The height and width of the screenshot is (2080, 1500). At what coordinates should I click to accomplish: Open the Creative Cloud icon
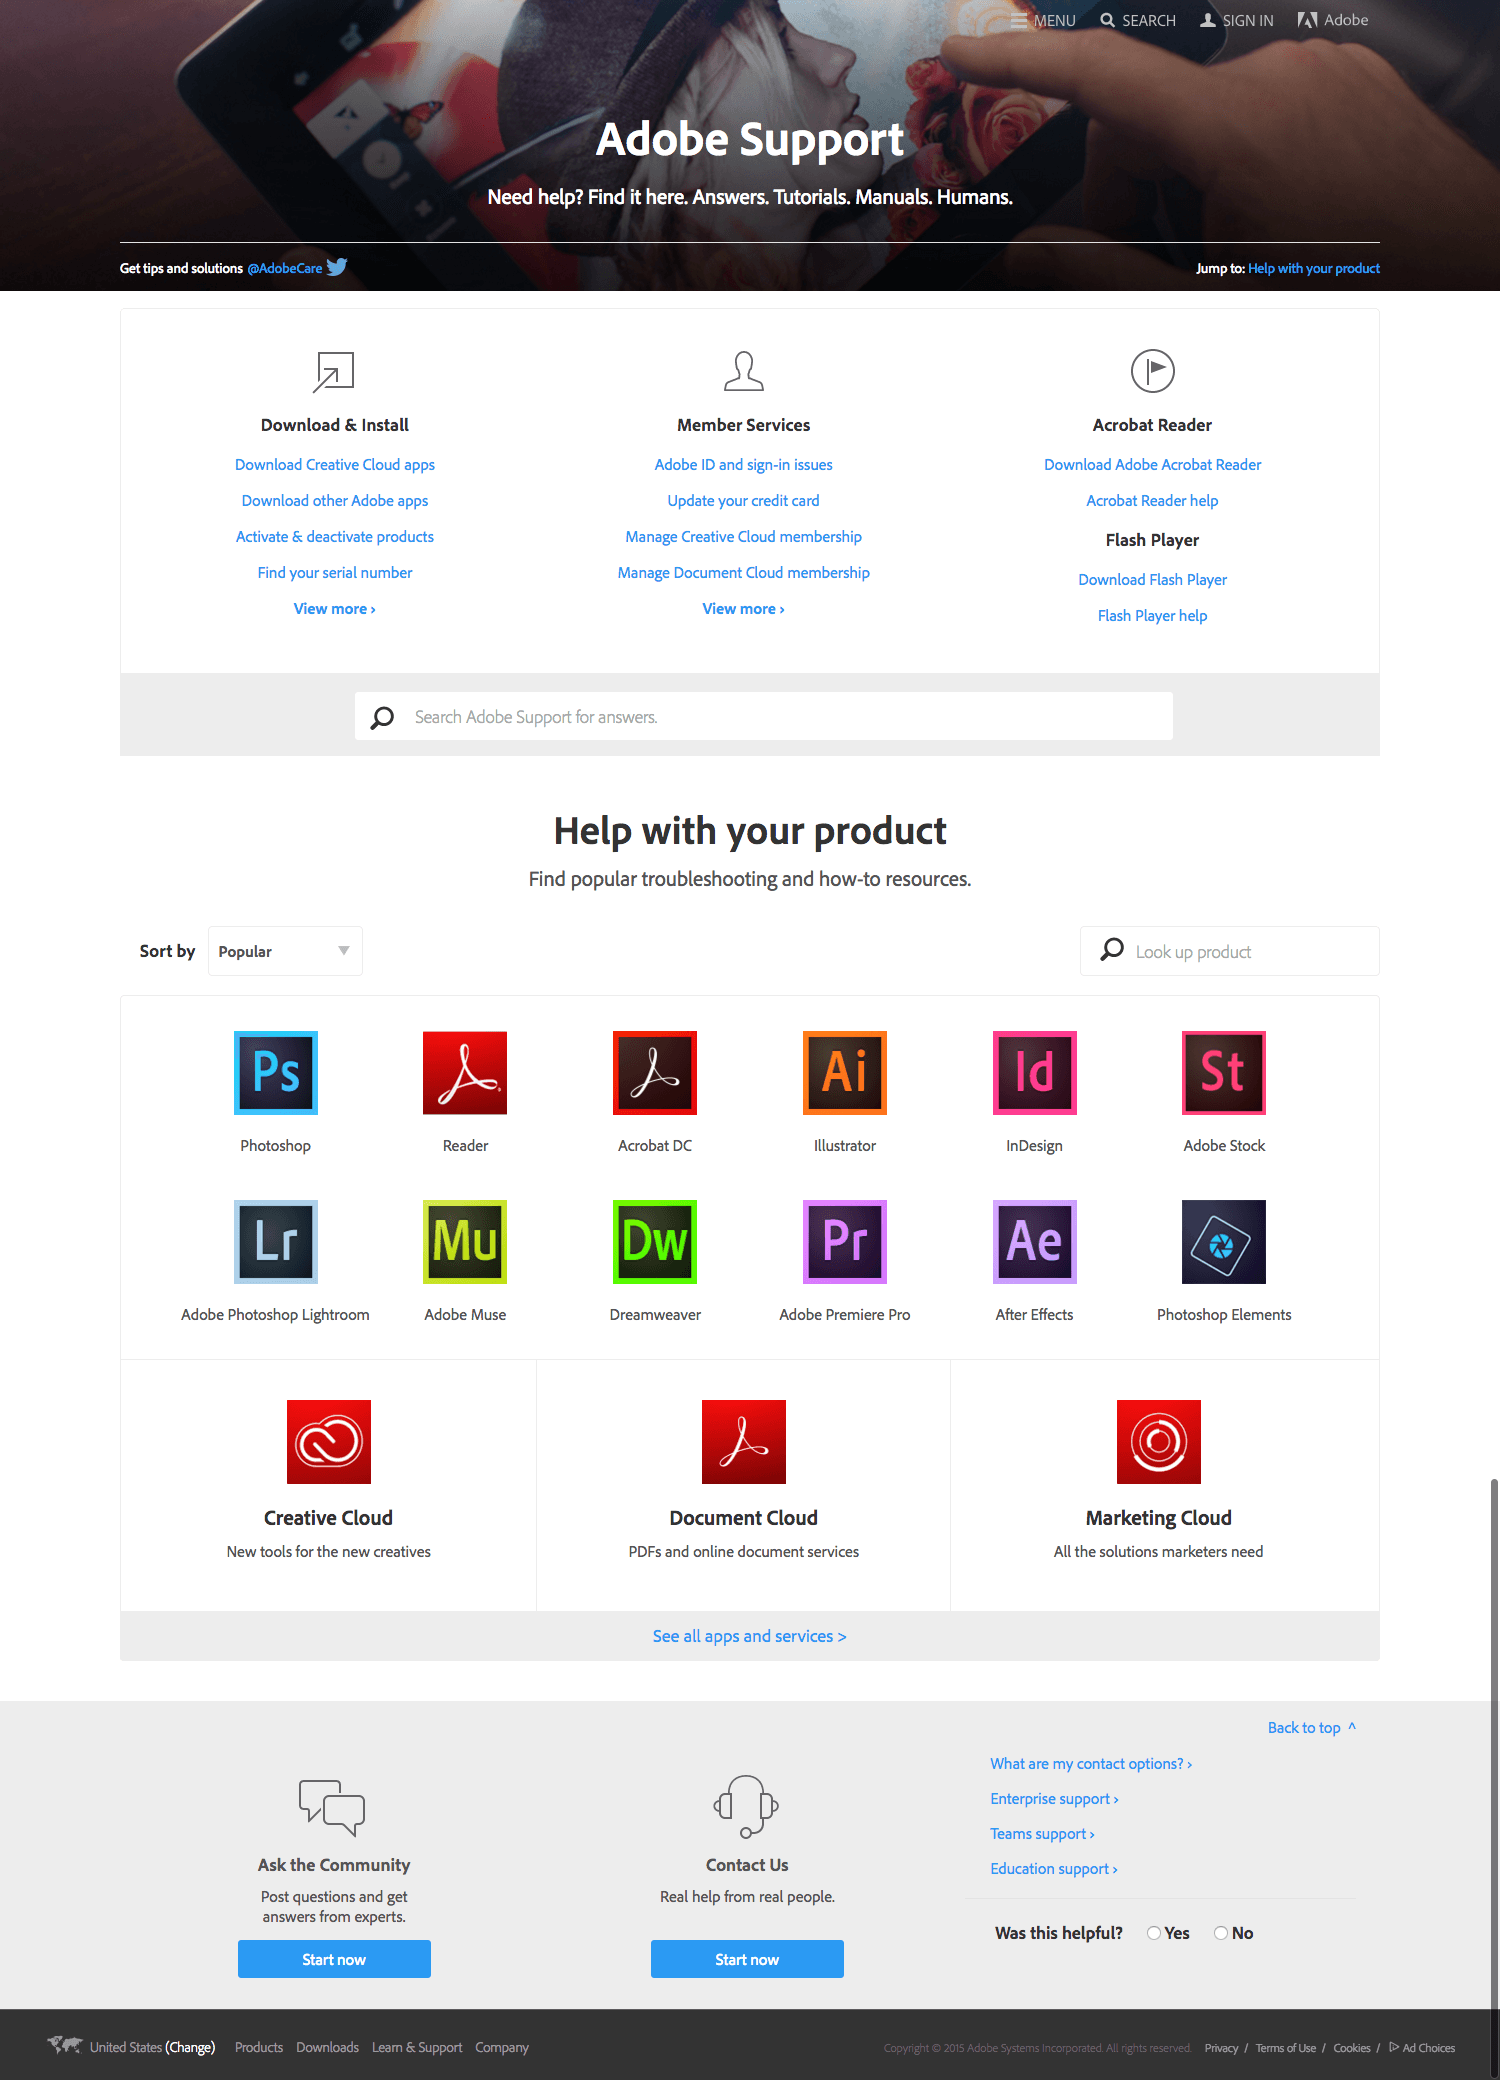pyautogui.click(x=329, y=1441)
